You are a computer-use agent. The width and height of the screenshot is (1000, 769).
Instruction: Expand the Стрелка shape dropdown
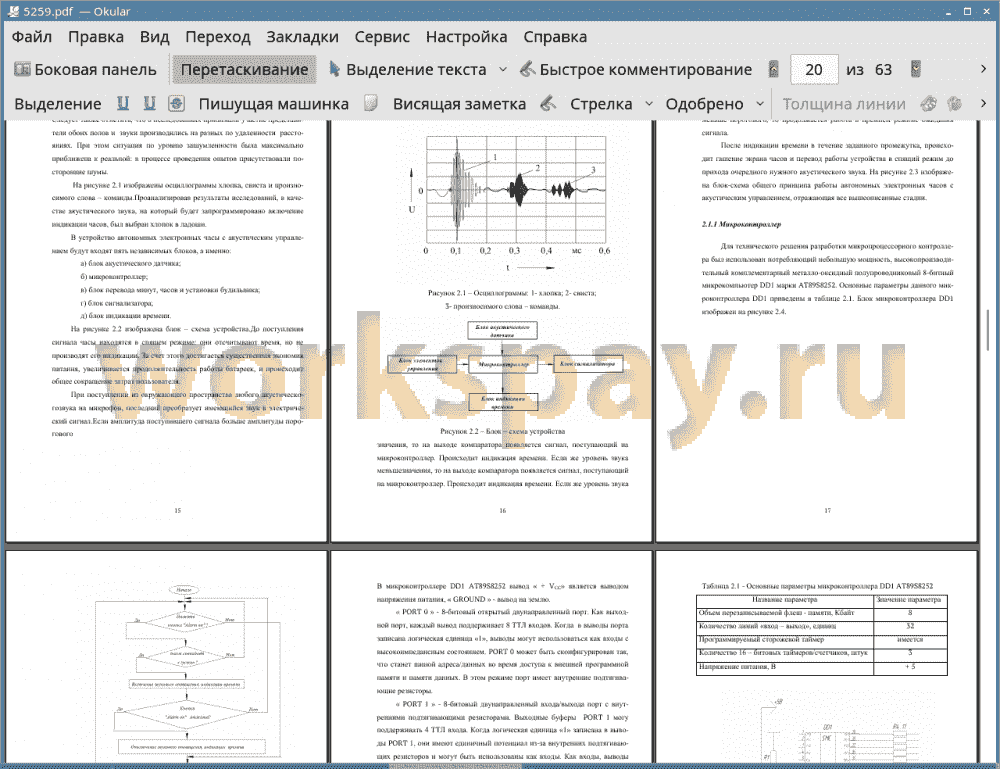649,104
